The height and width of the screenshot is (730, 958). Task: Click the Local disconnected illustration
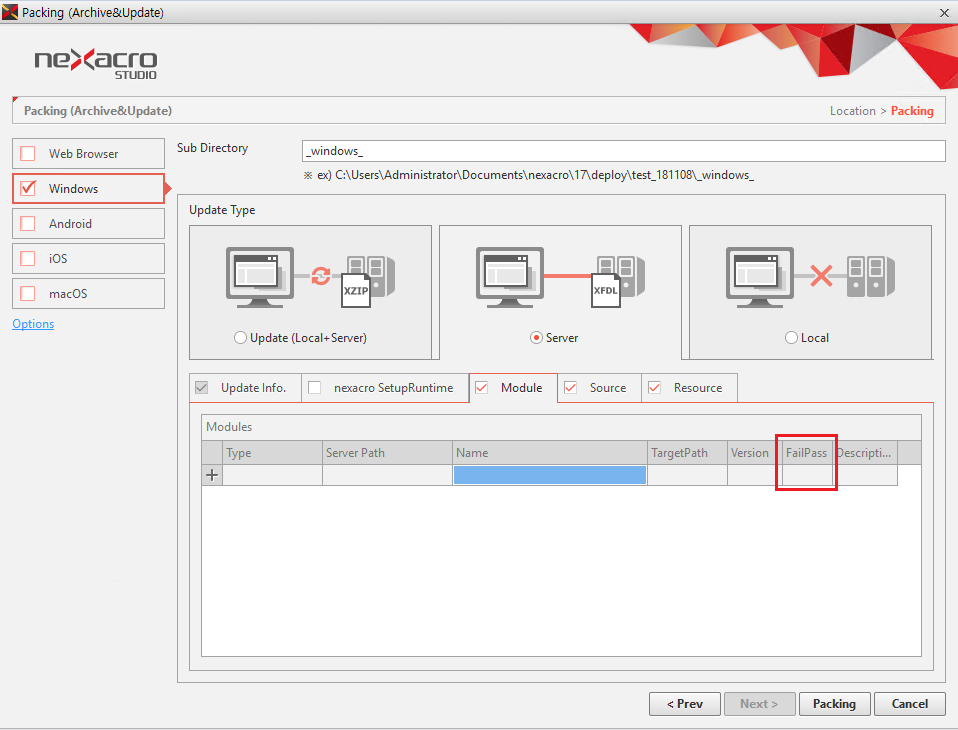coord(810,277)
